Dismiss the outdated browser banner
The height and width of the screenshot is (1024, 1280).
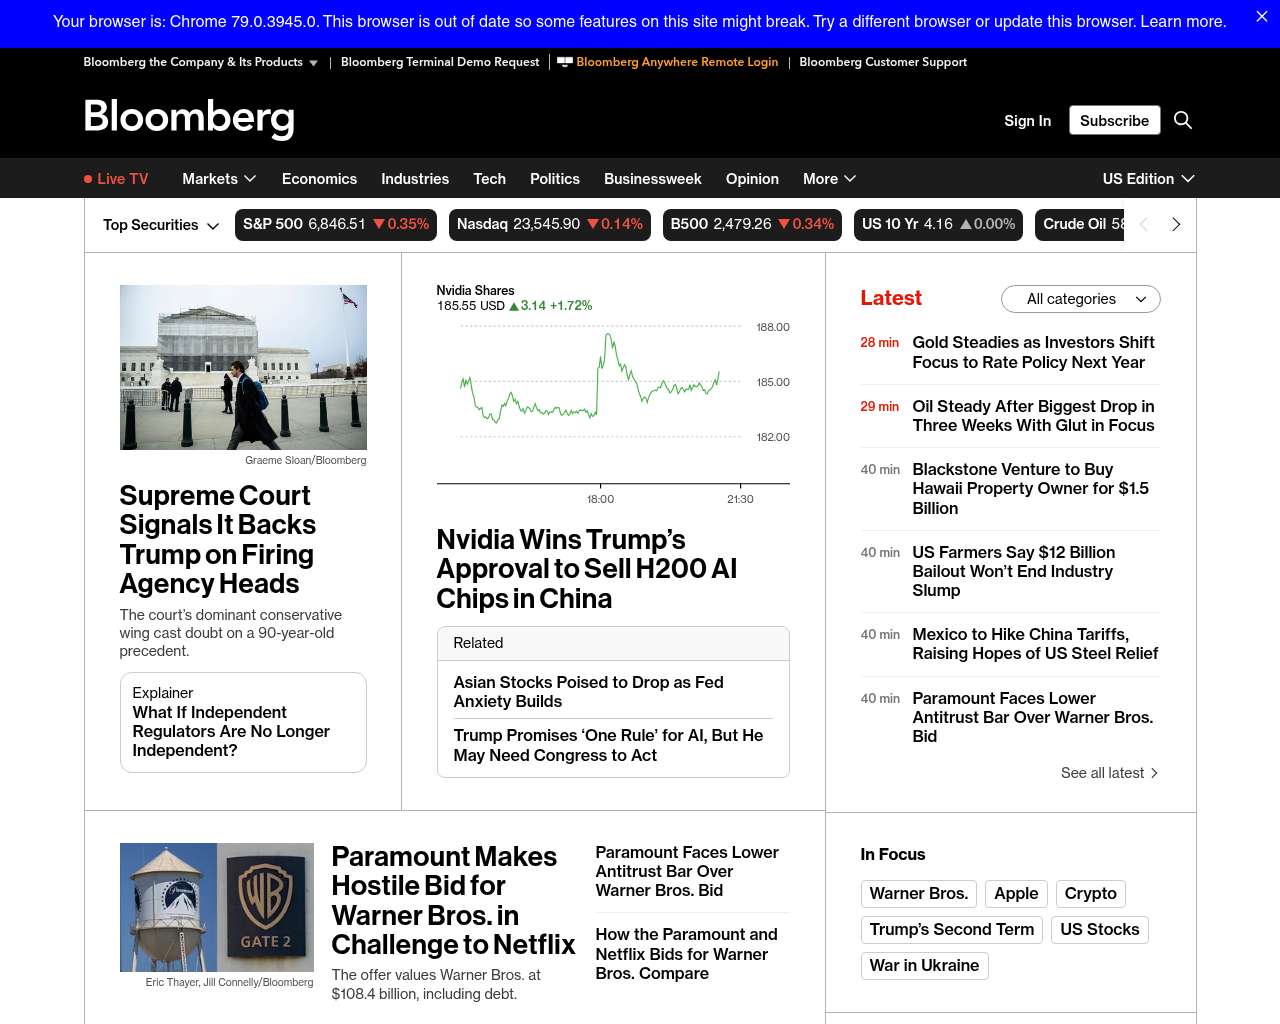1261,17
